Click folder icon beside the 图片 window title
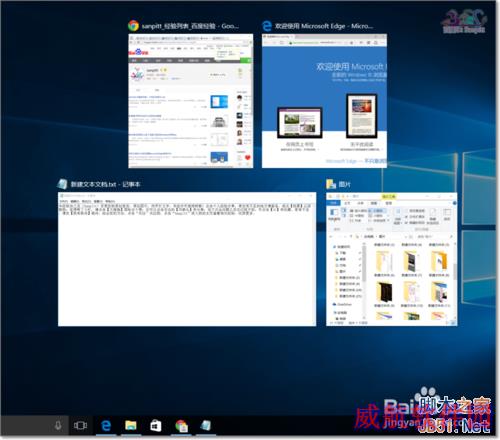 pyautogui.click(x=331, y=184)
